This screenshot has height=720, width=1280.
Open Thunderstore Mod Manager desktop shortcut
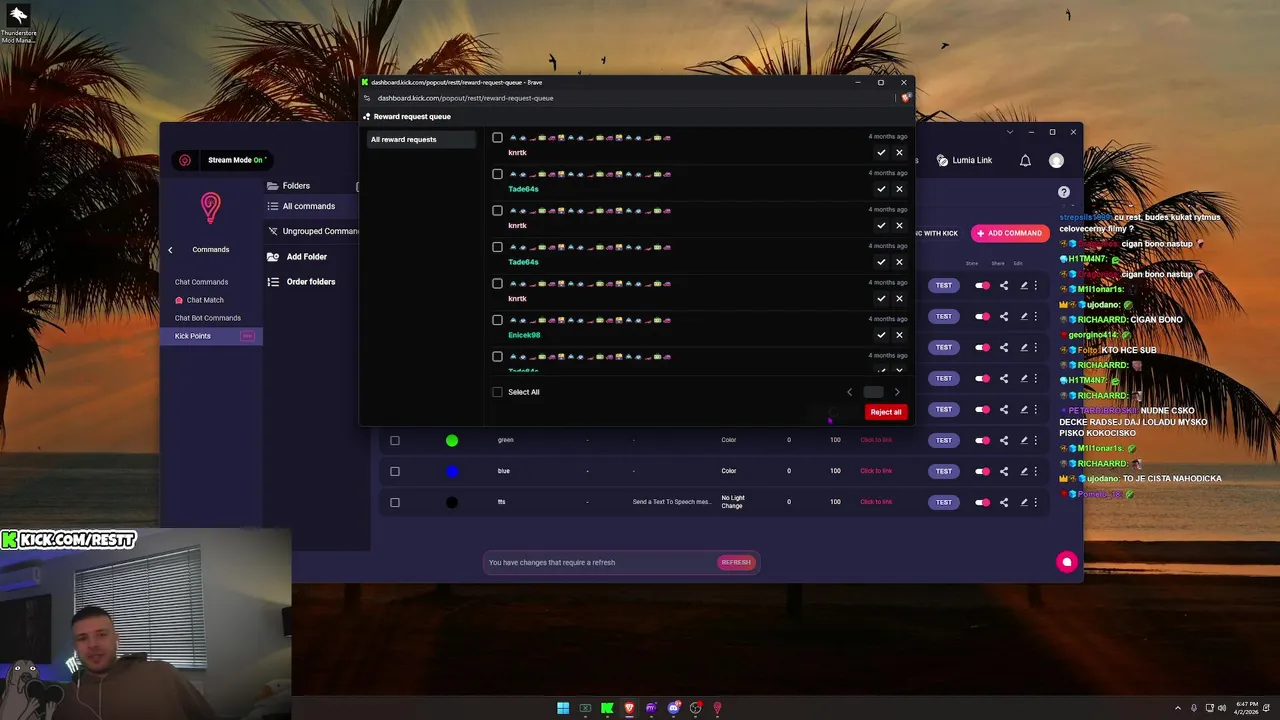pyautogui.click(x=18, y=22)
